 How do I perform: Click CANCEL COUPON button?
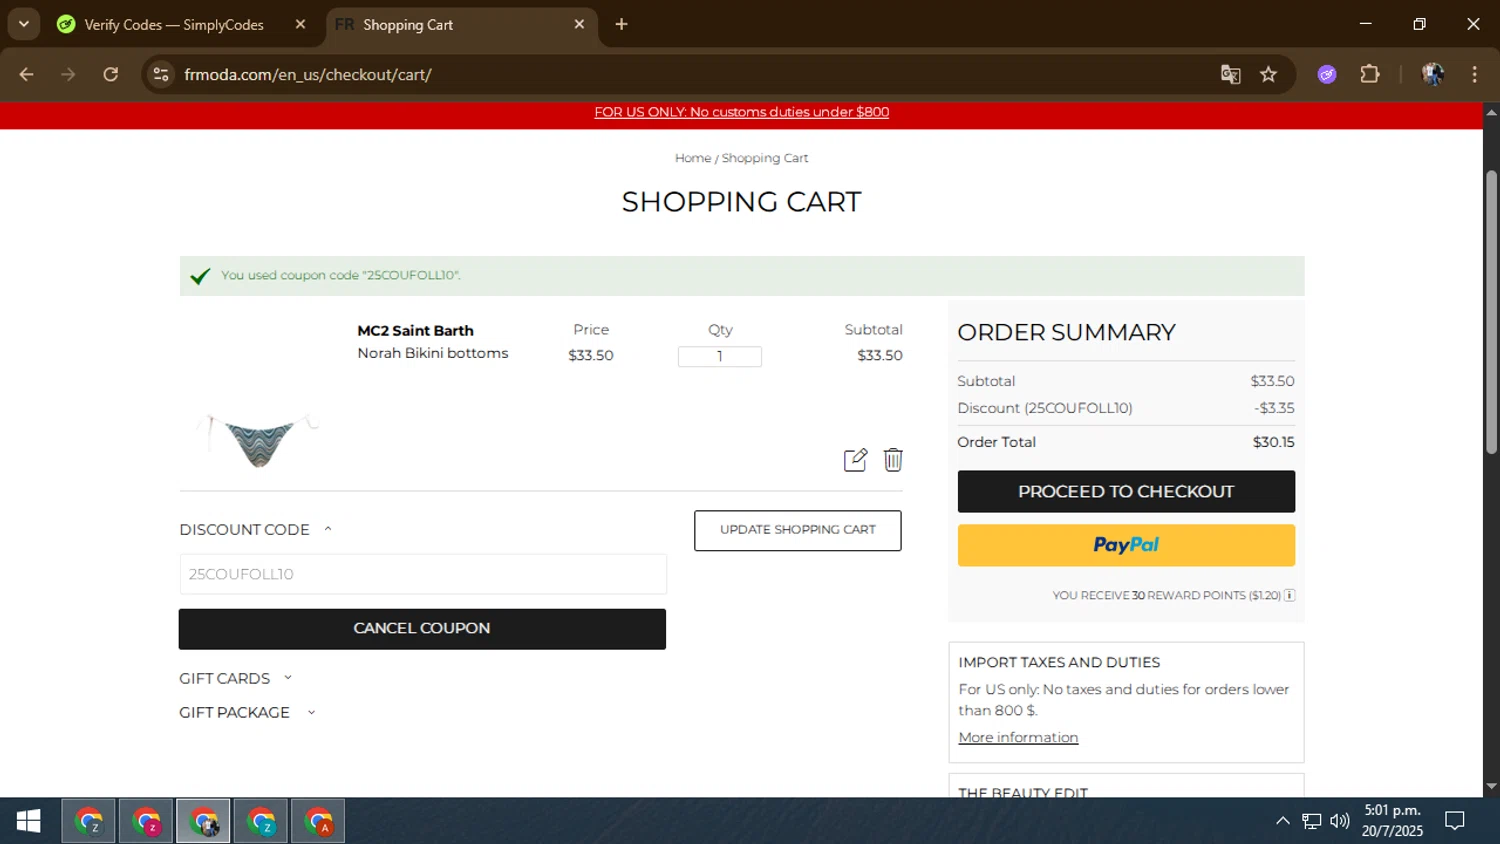(x=422, y=629)
